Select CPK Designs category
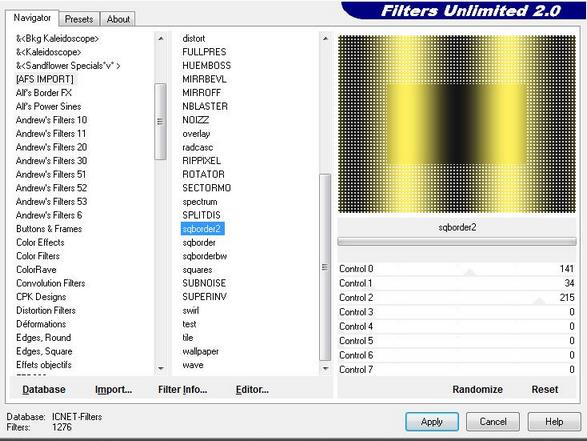587x441 pixels. point(41,296)
